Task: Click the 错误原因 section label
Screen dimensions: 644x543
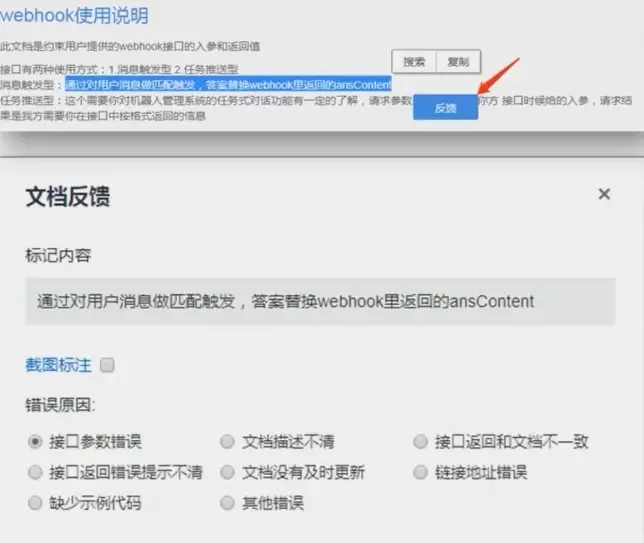Action: (x=60, y=407)
